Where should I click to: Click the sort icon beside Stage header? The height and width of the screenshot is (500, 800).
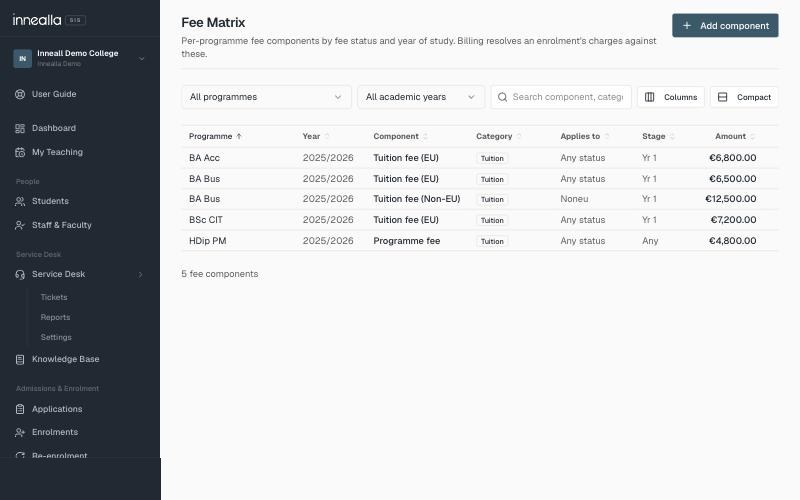(x=672, y=136)
